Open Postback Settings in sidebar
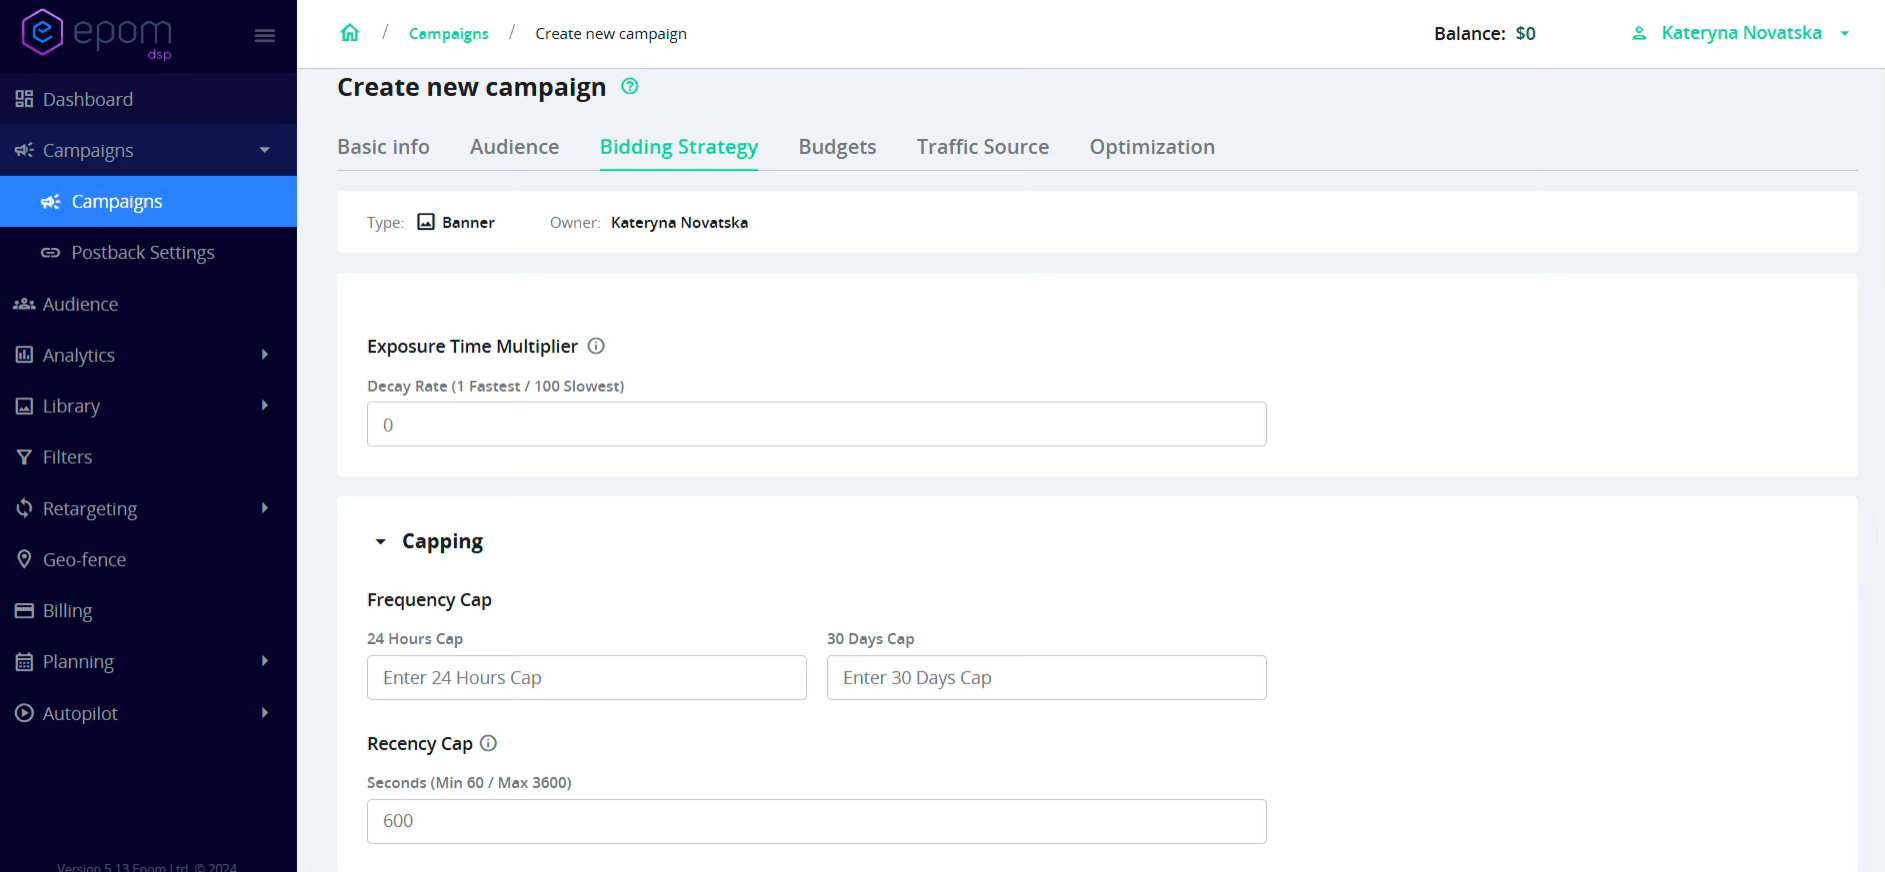 [148, 253]
